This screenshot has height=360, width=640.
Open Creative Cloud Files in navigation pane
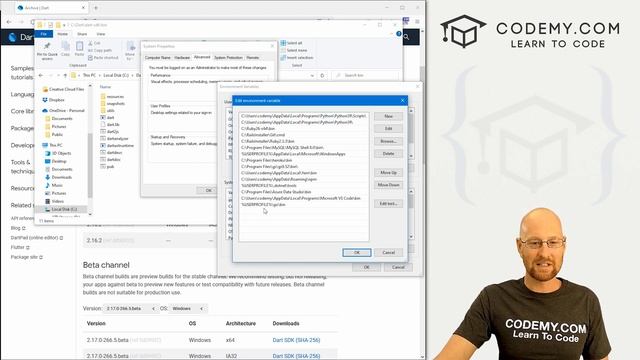63,89
